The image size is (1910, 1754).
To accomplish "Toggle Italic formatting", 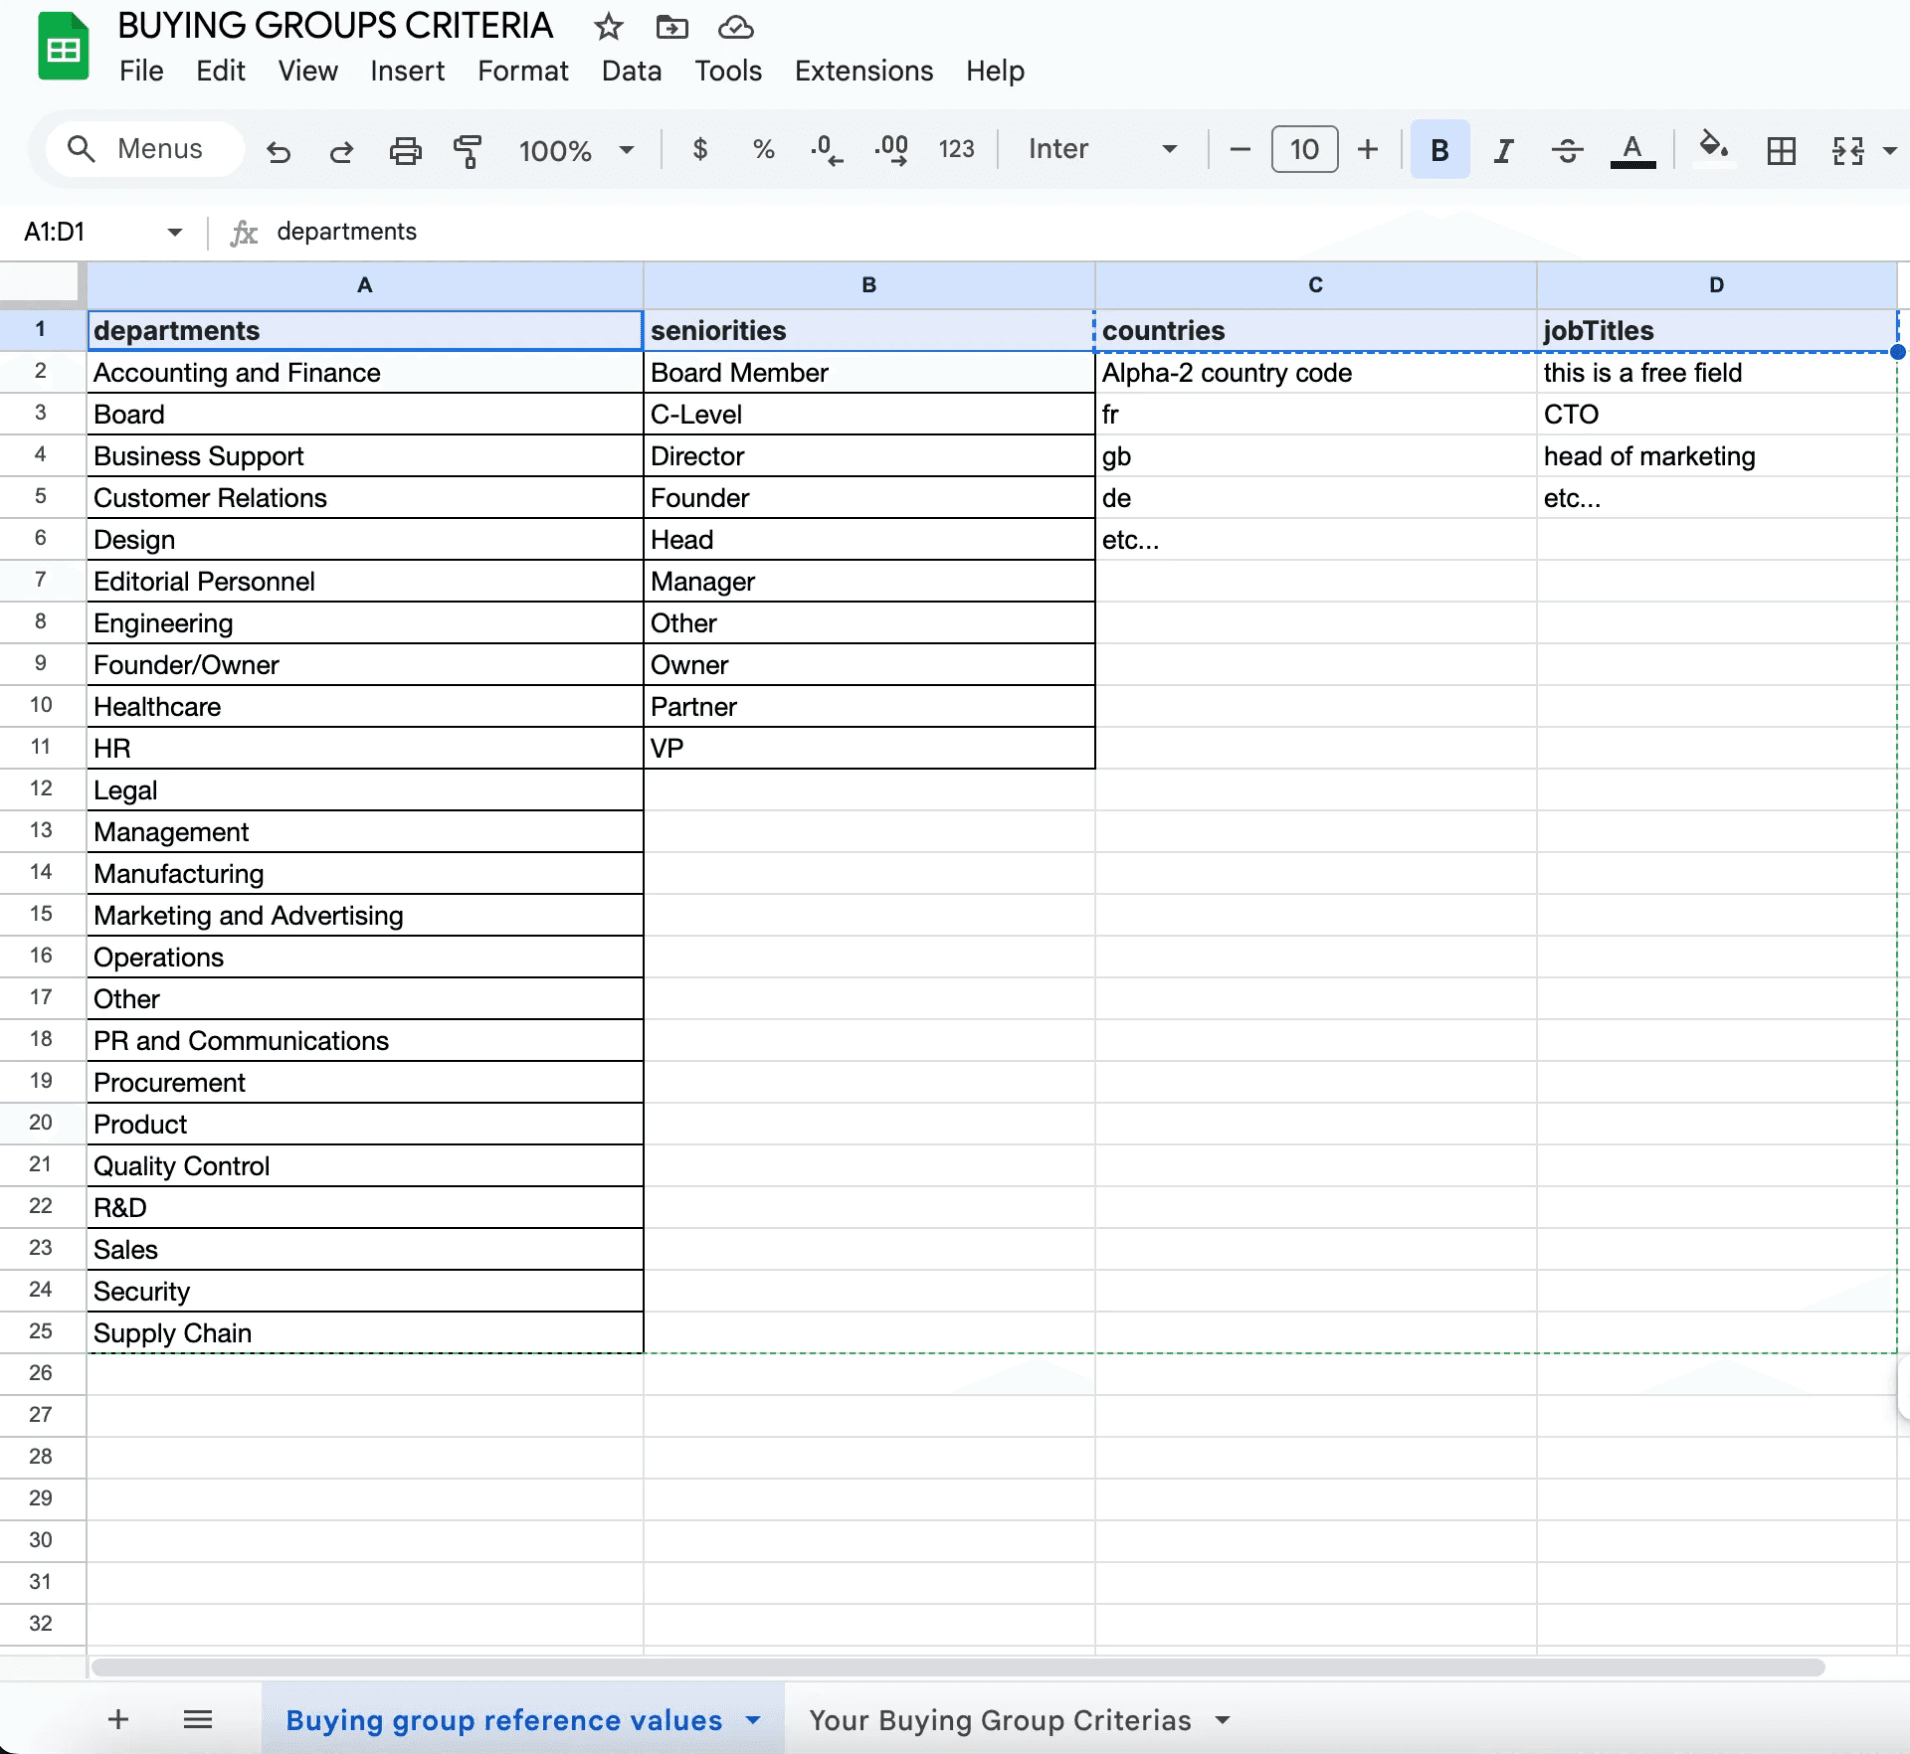I will point(1503,150).
